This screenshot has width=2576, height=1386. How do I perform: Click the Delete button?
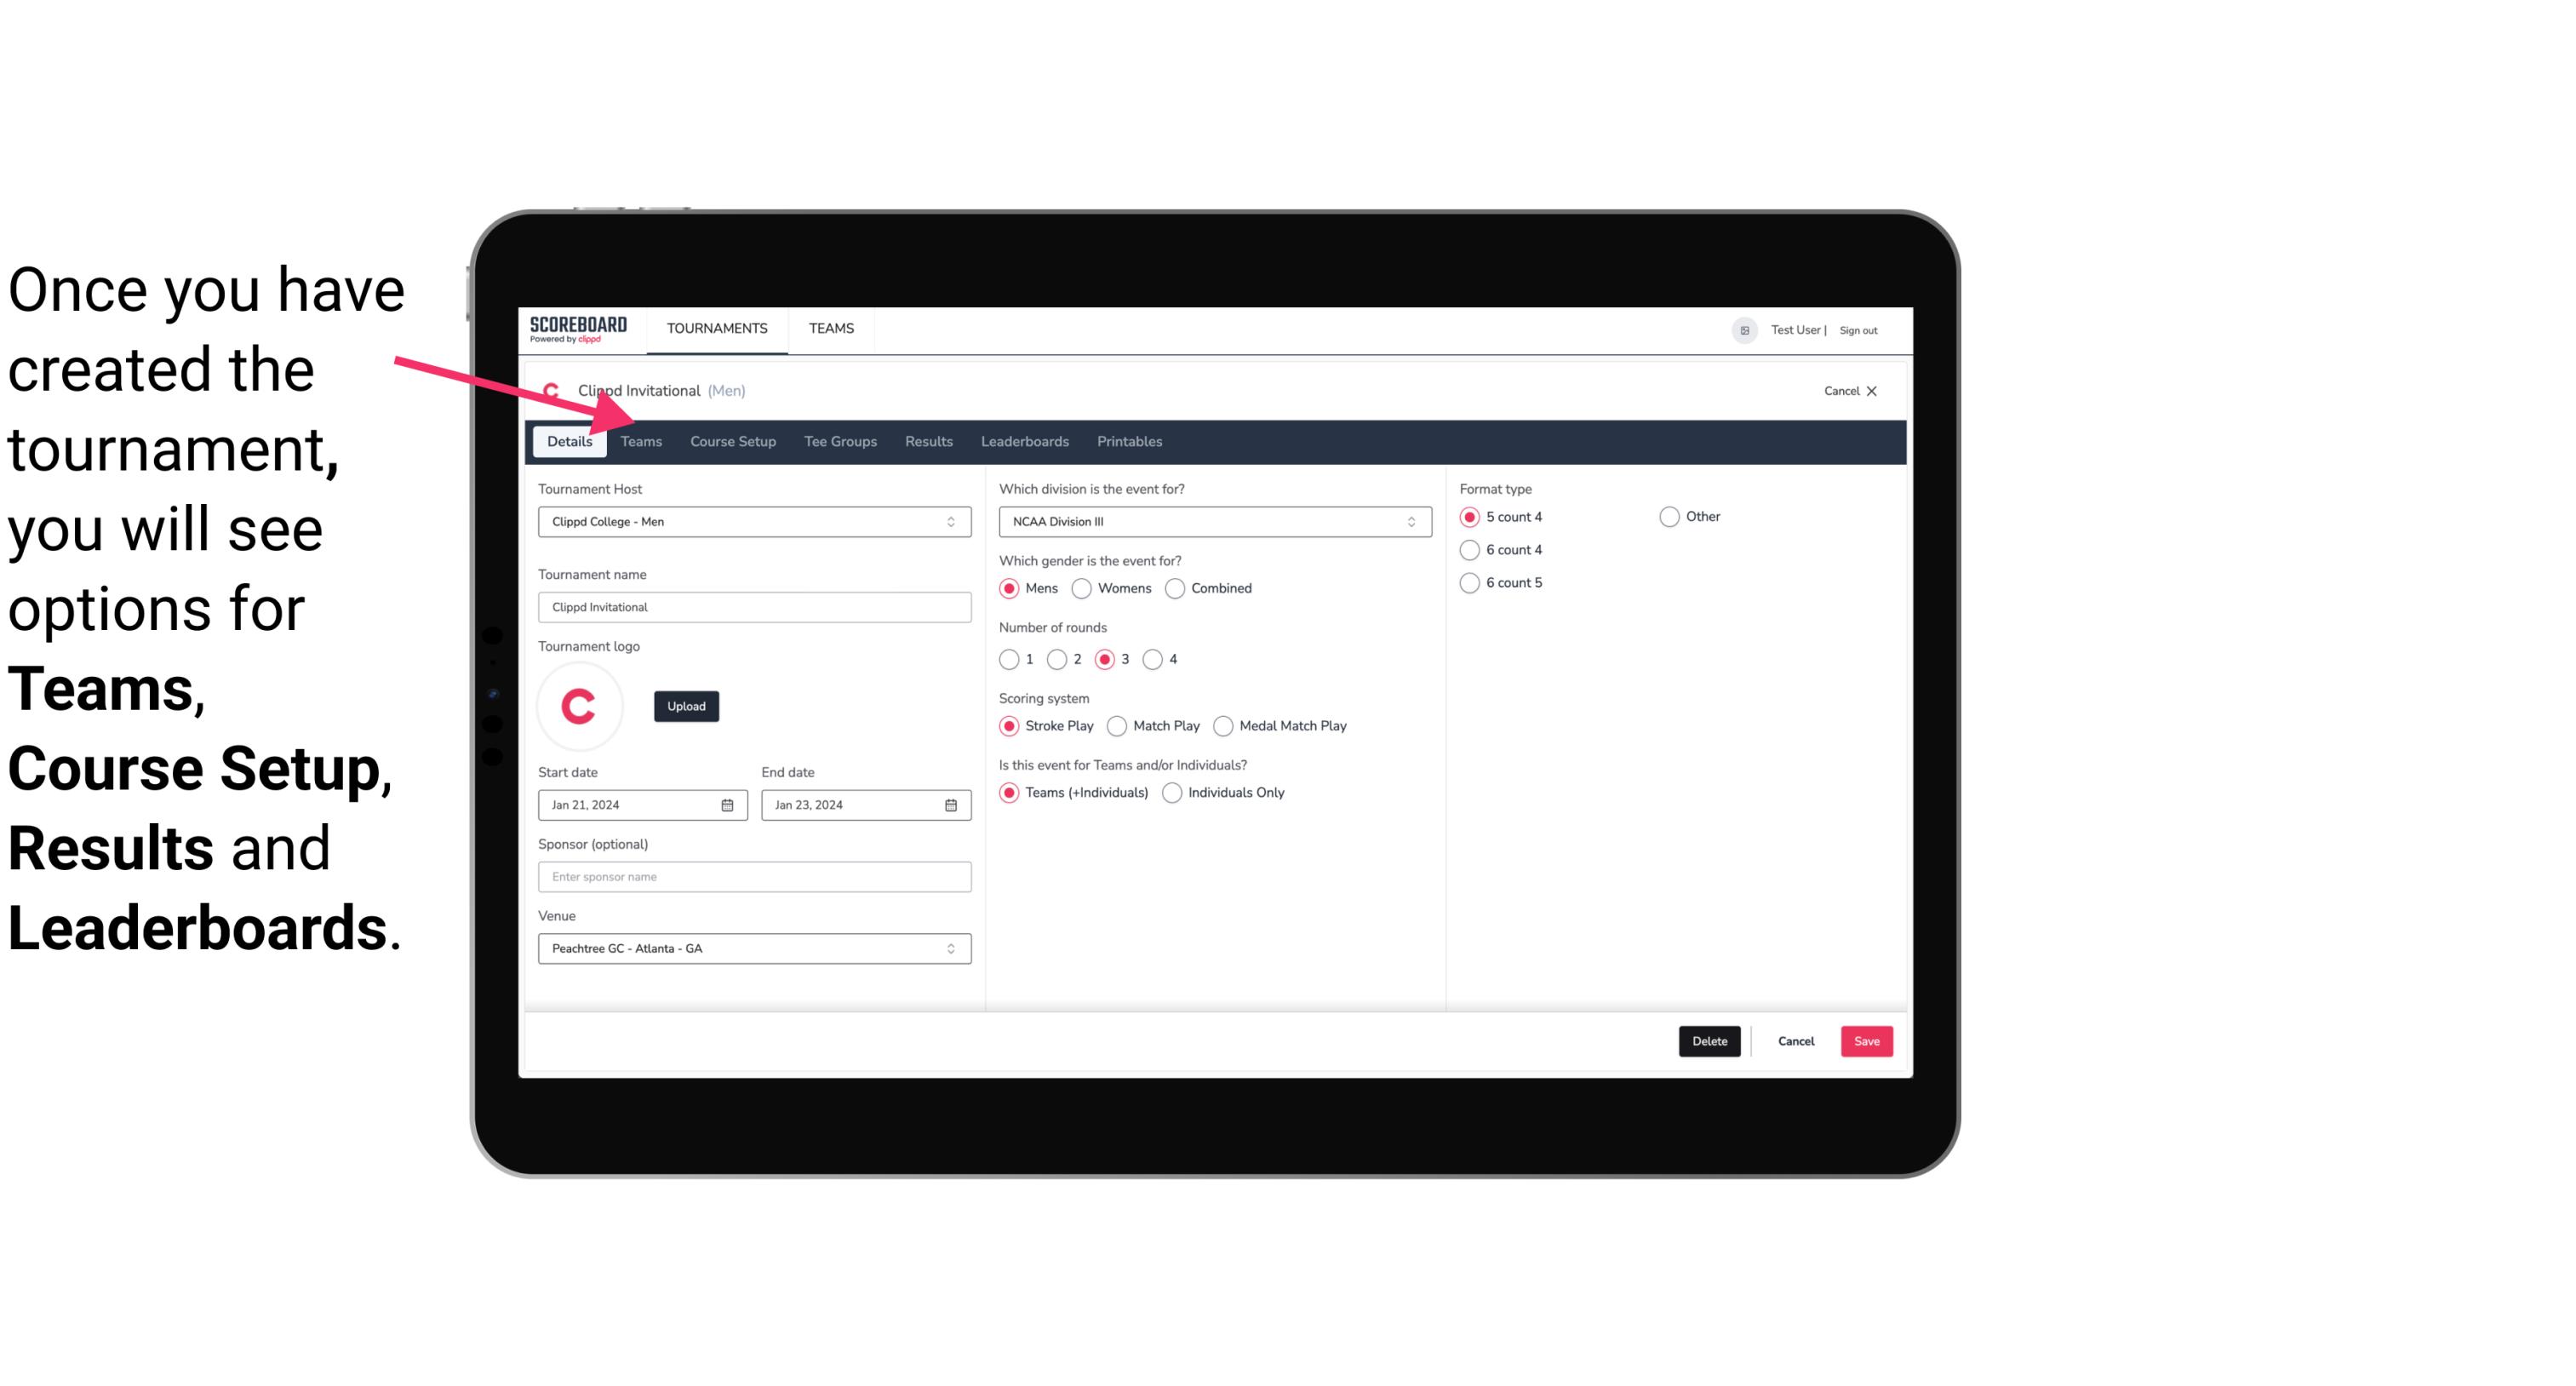click(x=1708, y=1041)
